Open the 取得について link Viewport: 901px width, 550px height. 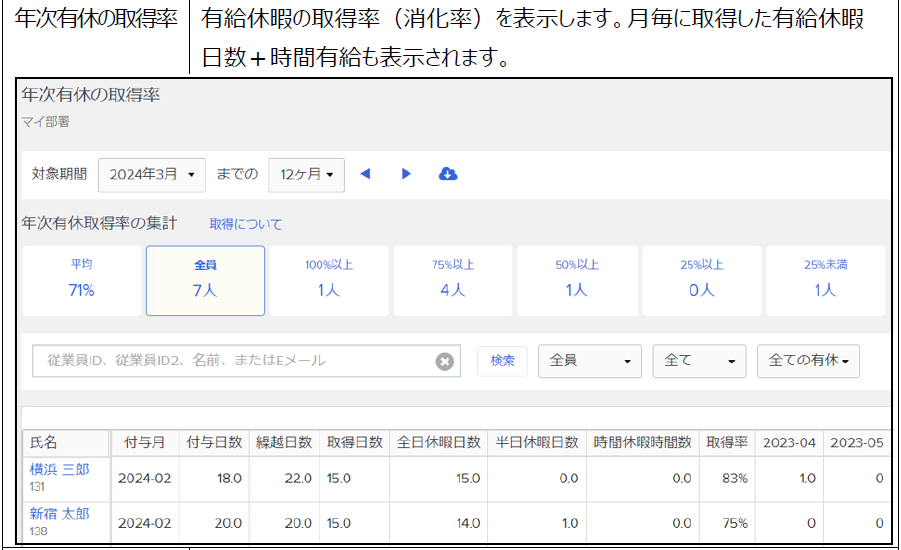(246, 224)
